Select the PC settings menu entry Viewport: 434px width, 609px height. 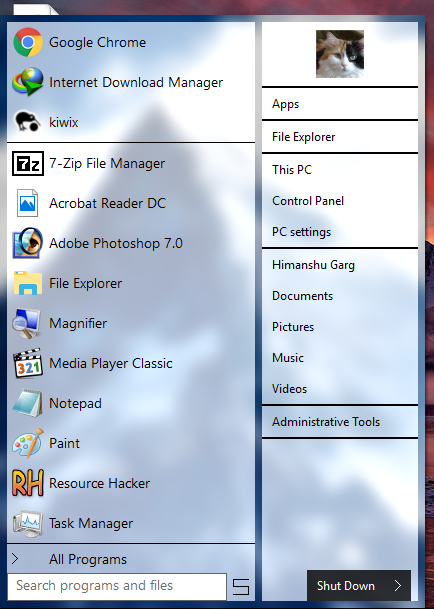[x=340, y=232]
